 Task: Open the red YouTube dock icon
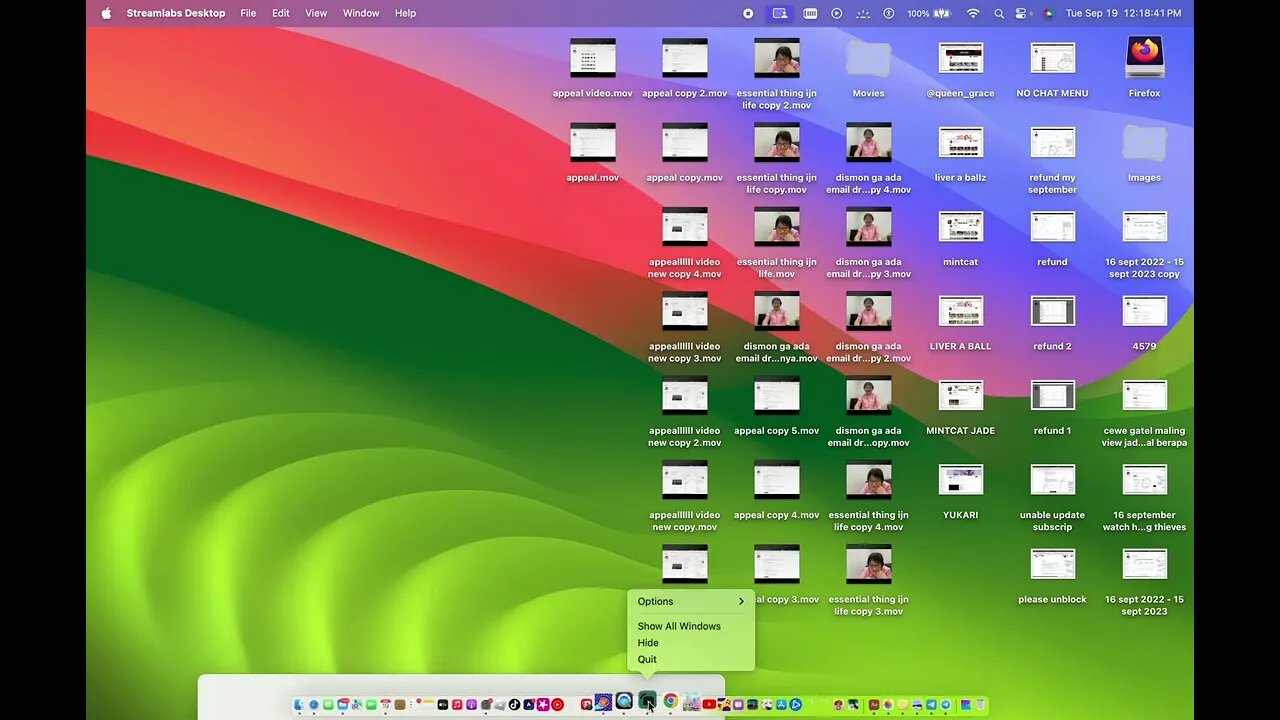(709, 704)
